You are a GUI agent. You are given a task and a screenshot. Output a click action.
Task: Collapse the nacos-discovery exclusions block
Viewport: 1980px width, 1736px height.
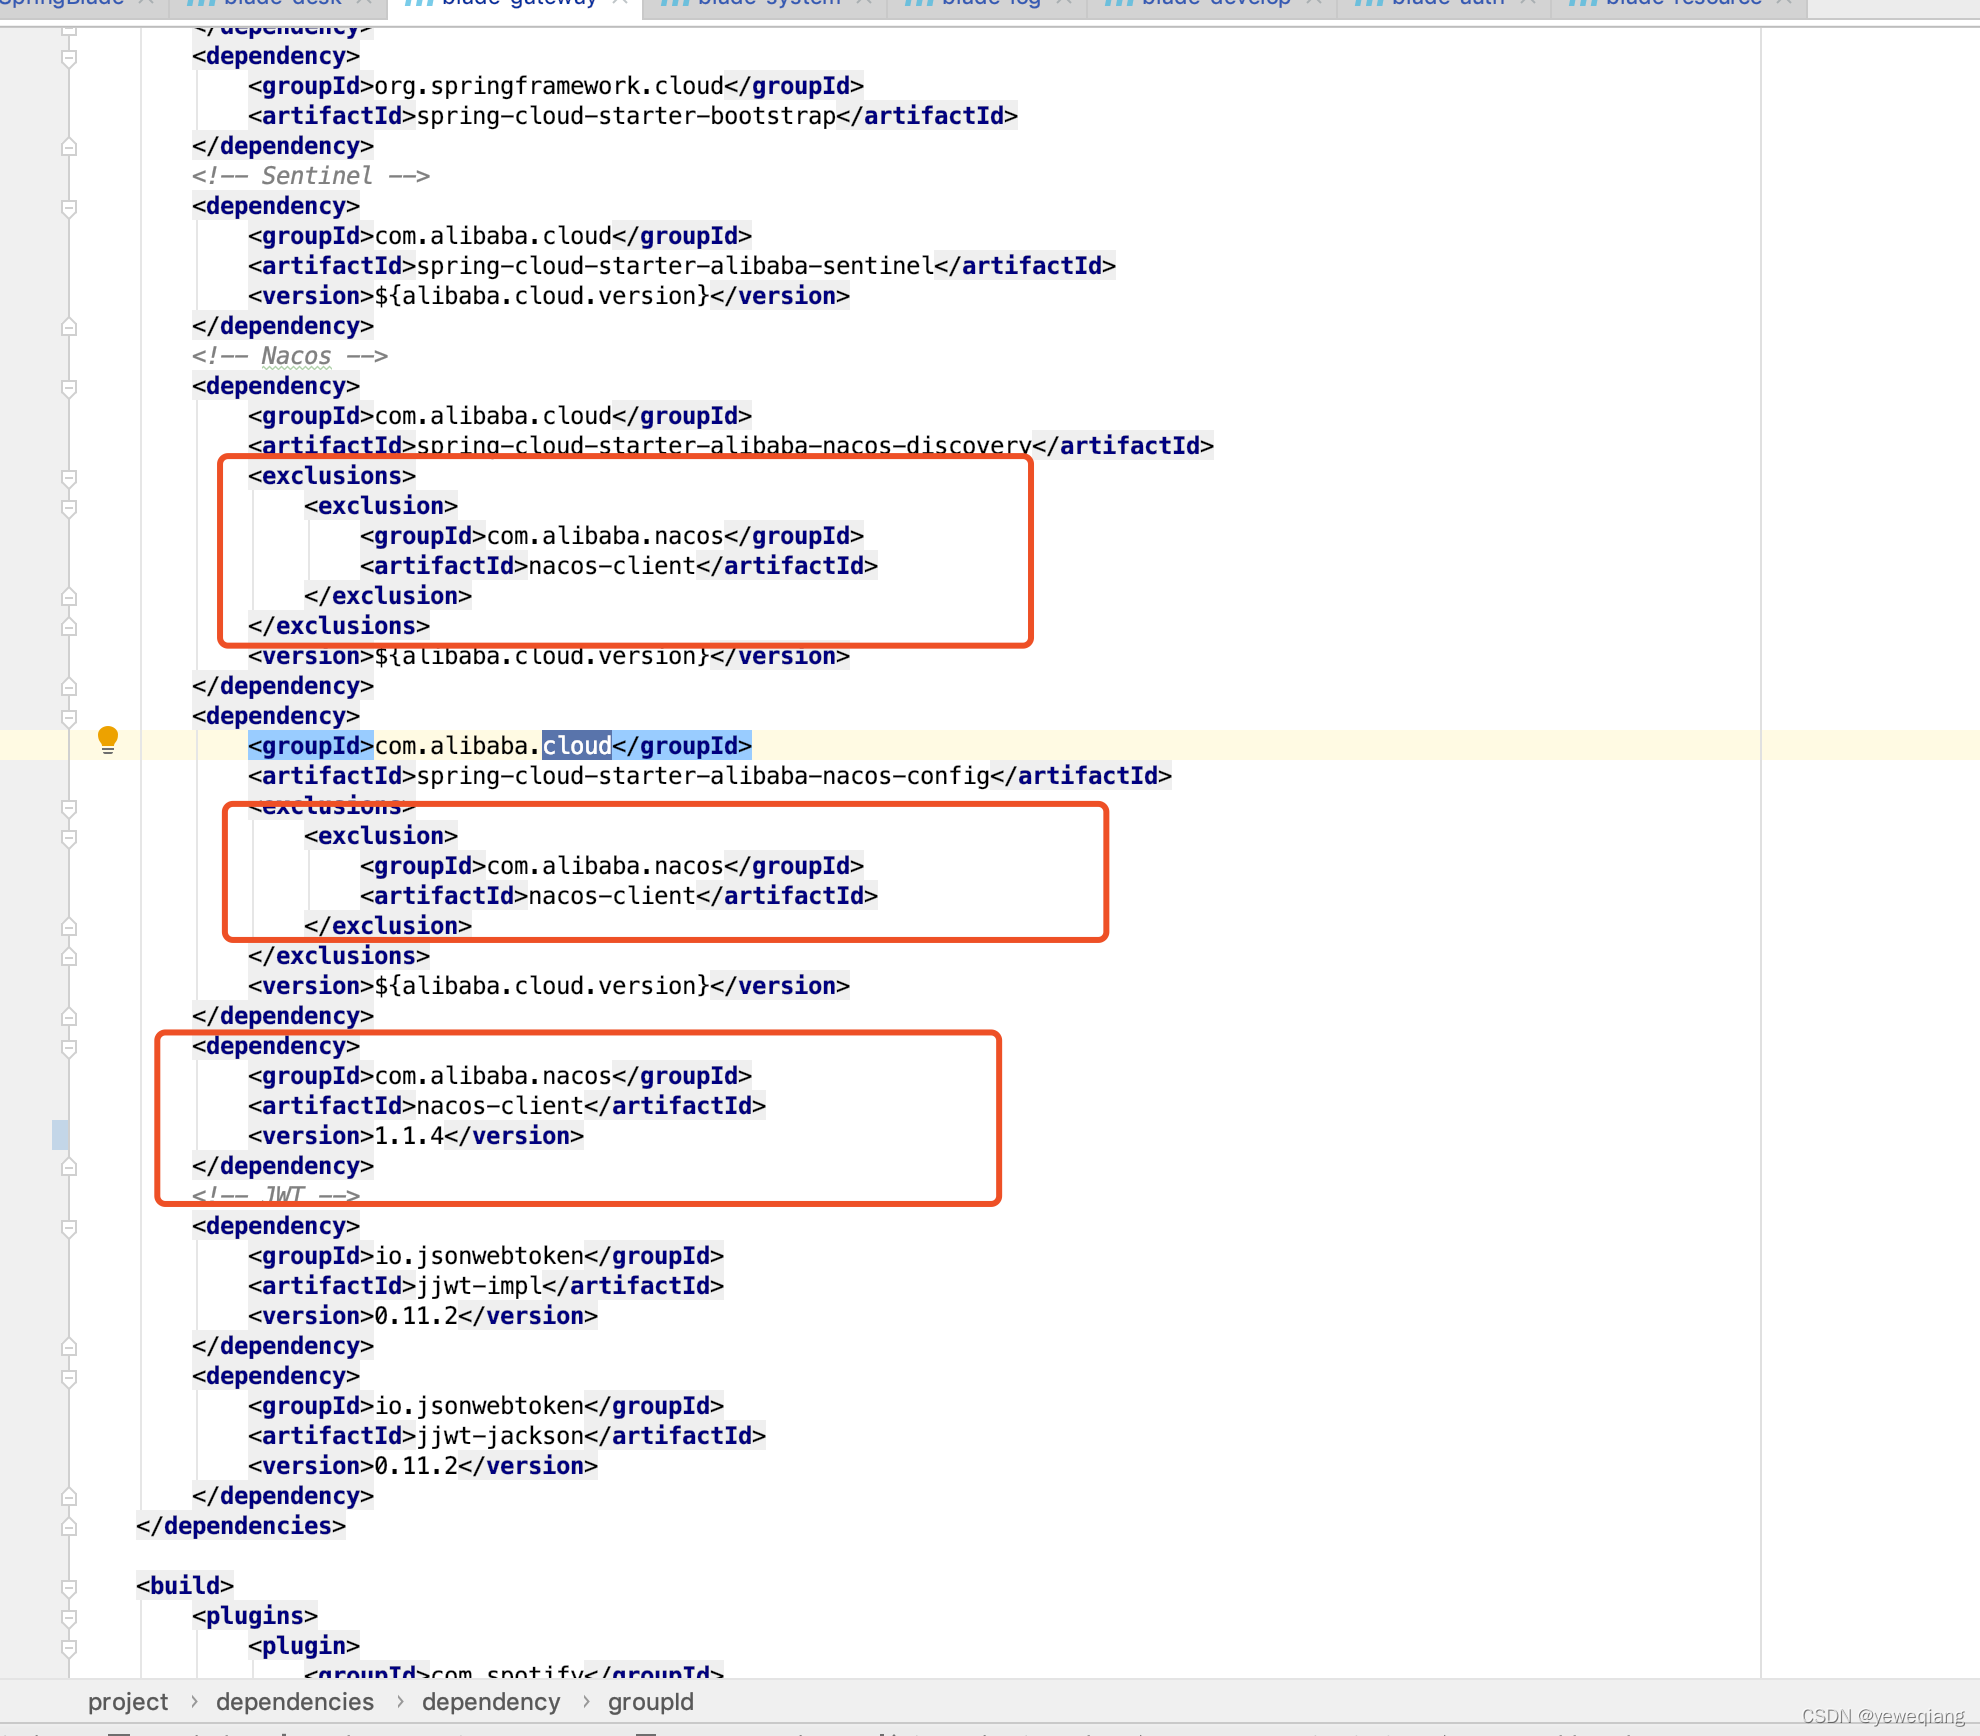[x=68, y=477]
